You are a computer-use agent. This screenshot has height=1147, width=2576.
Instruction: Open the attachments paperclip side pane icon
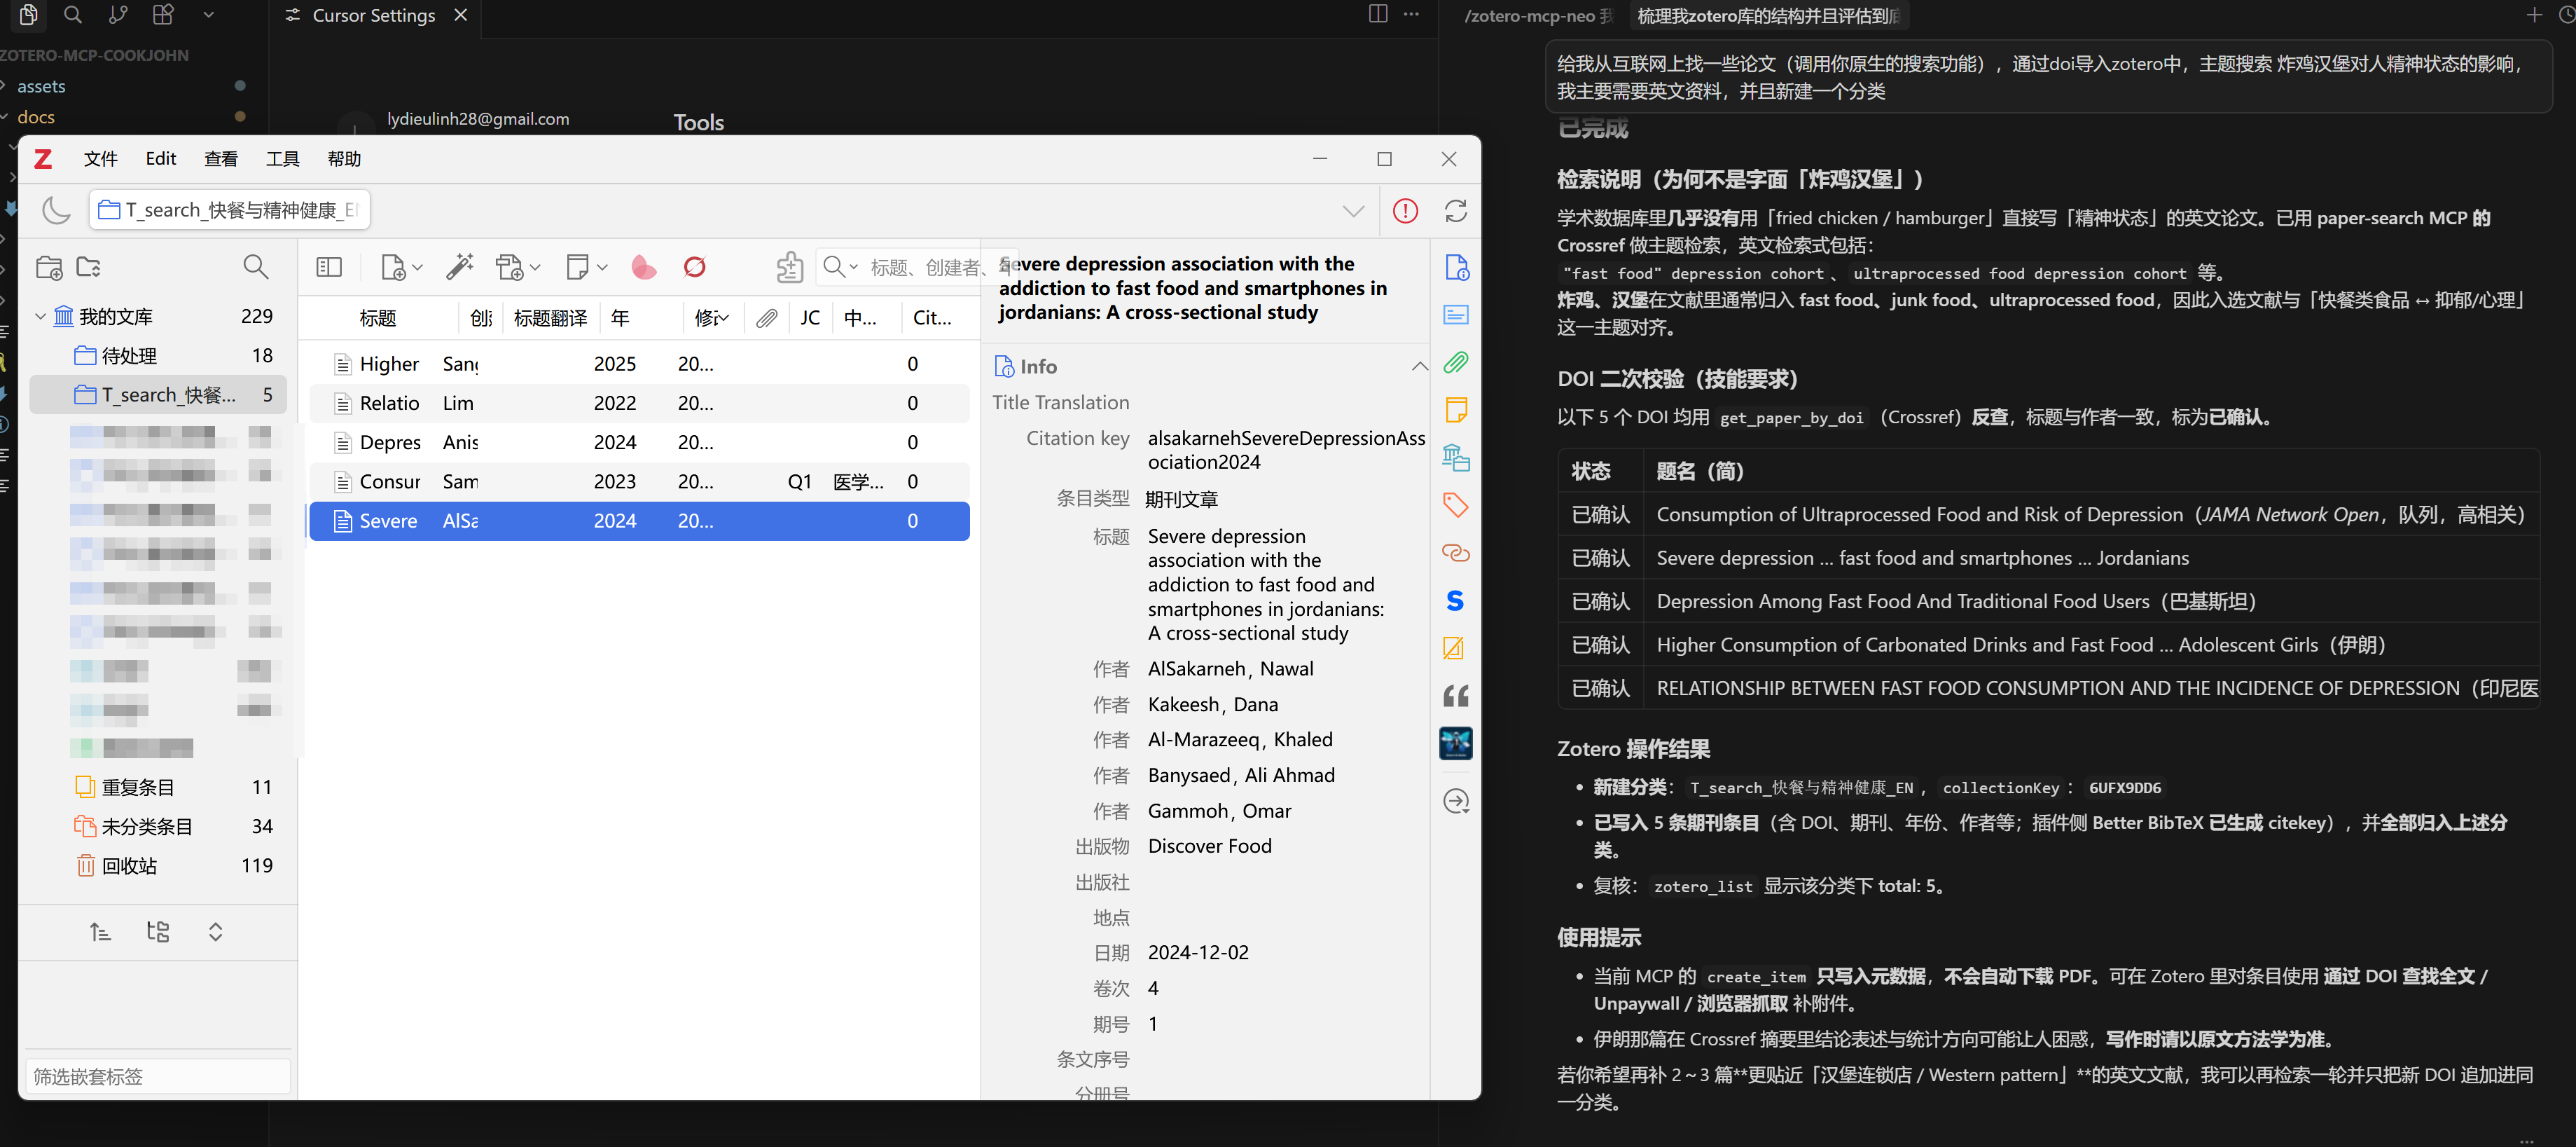(x=1455, y=362)
